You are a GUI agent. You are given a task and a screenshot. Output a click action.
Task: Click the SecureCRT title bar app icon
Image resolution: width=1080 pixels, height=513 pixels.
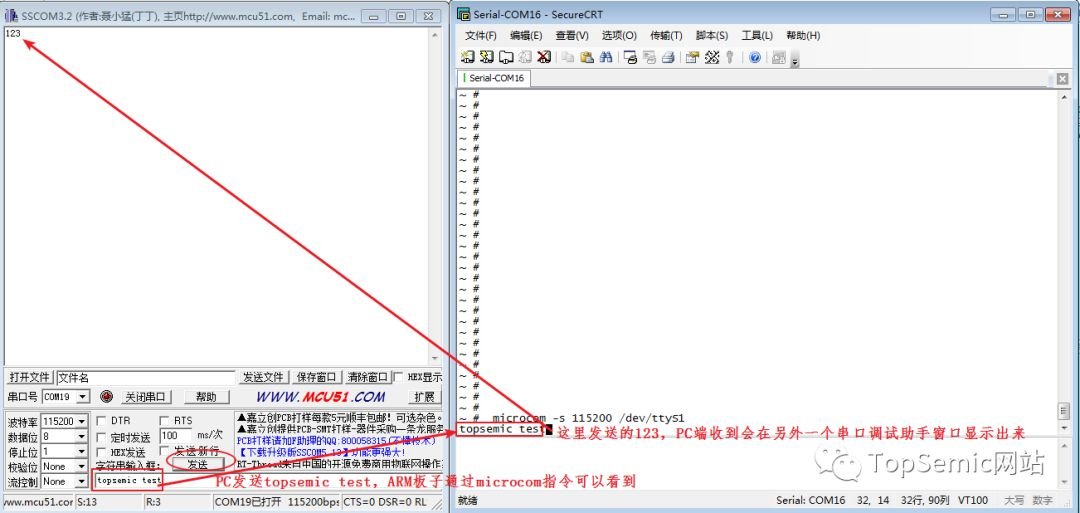465,14
